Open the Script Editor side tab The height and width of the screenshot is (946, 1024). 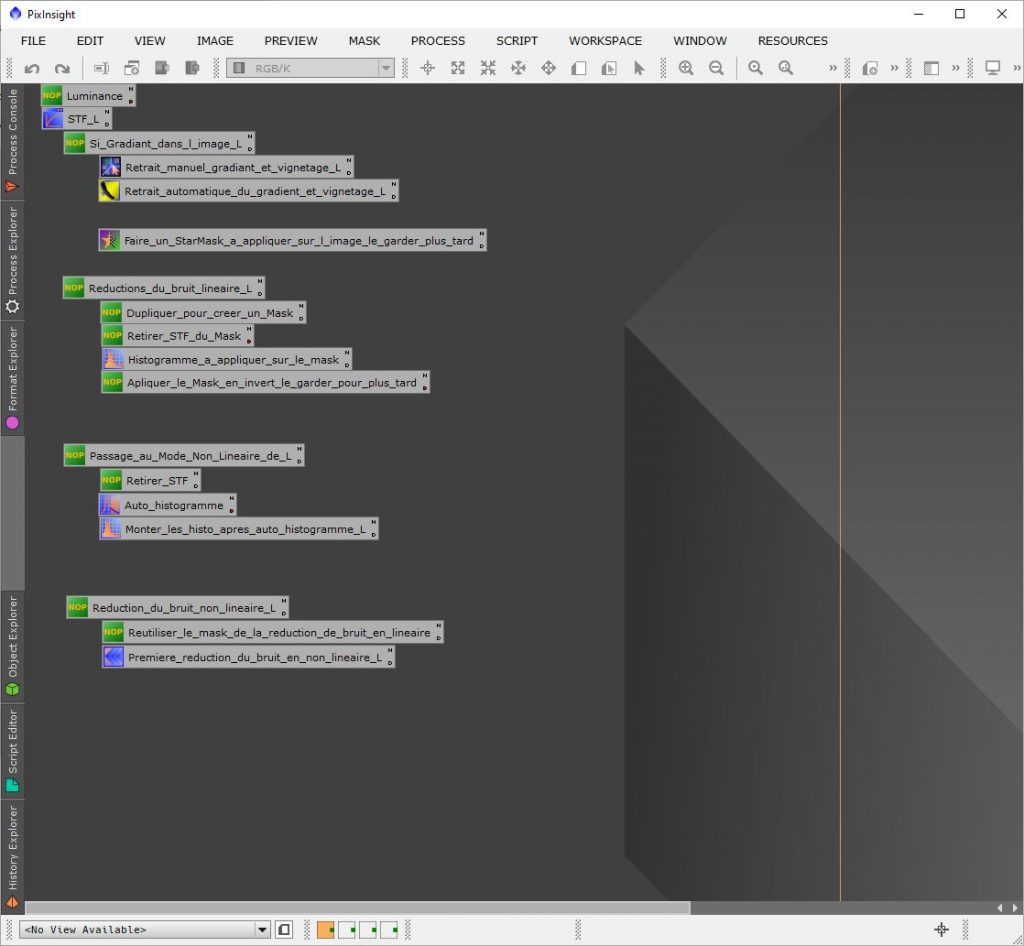12,750
